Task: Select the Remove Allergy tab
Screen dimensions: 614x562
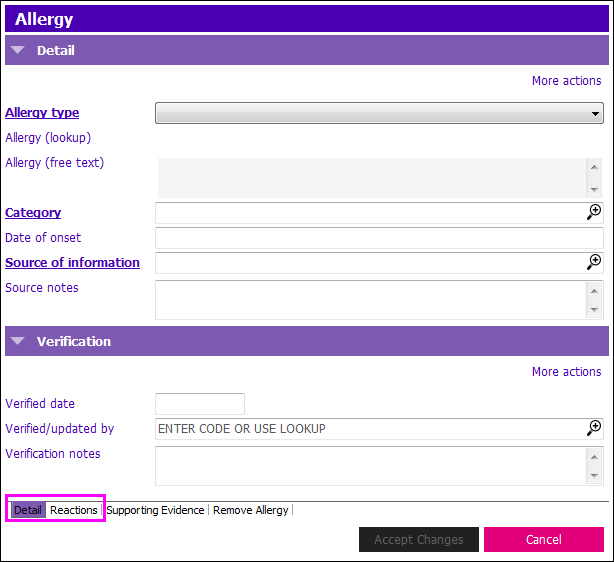Action: point(251,510)
